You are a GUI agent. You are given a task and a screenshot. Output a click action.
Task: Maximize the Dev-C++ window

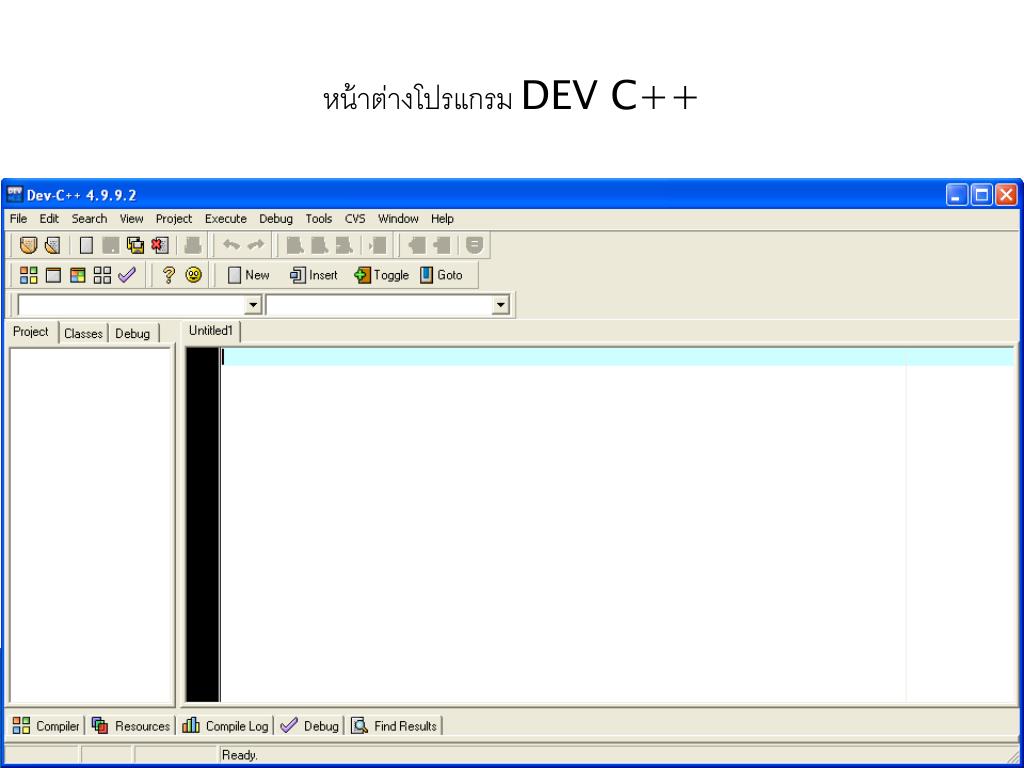pos(981,195)
